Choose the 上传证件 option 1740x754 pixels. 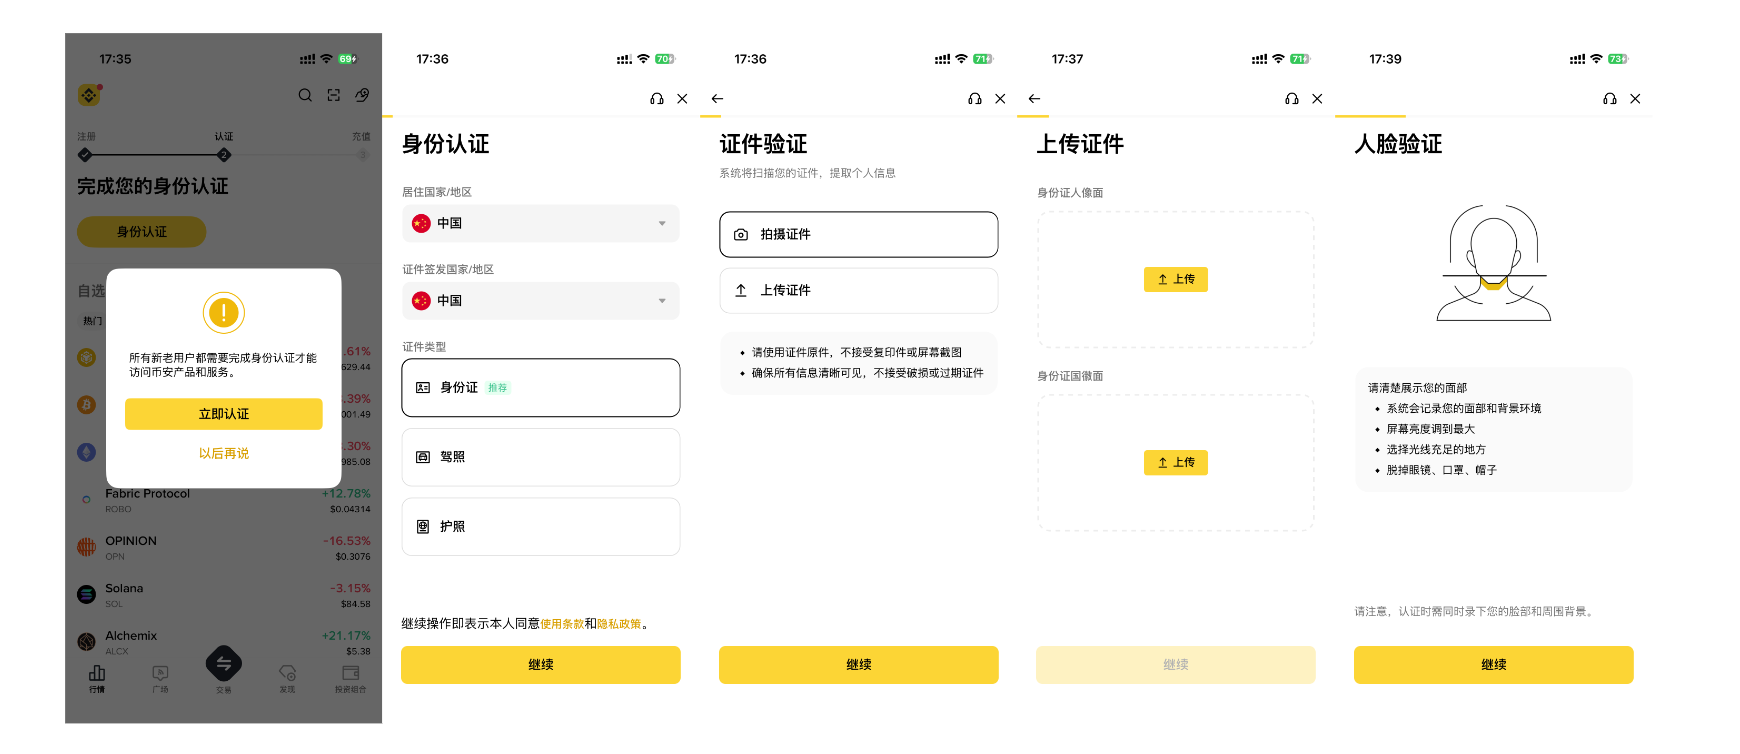(x=859, y=291)
